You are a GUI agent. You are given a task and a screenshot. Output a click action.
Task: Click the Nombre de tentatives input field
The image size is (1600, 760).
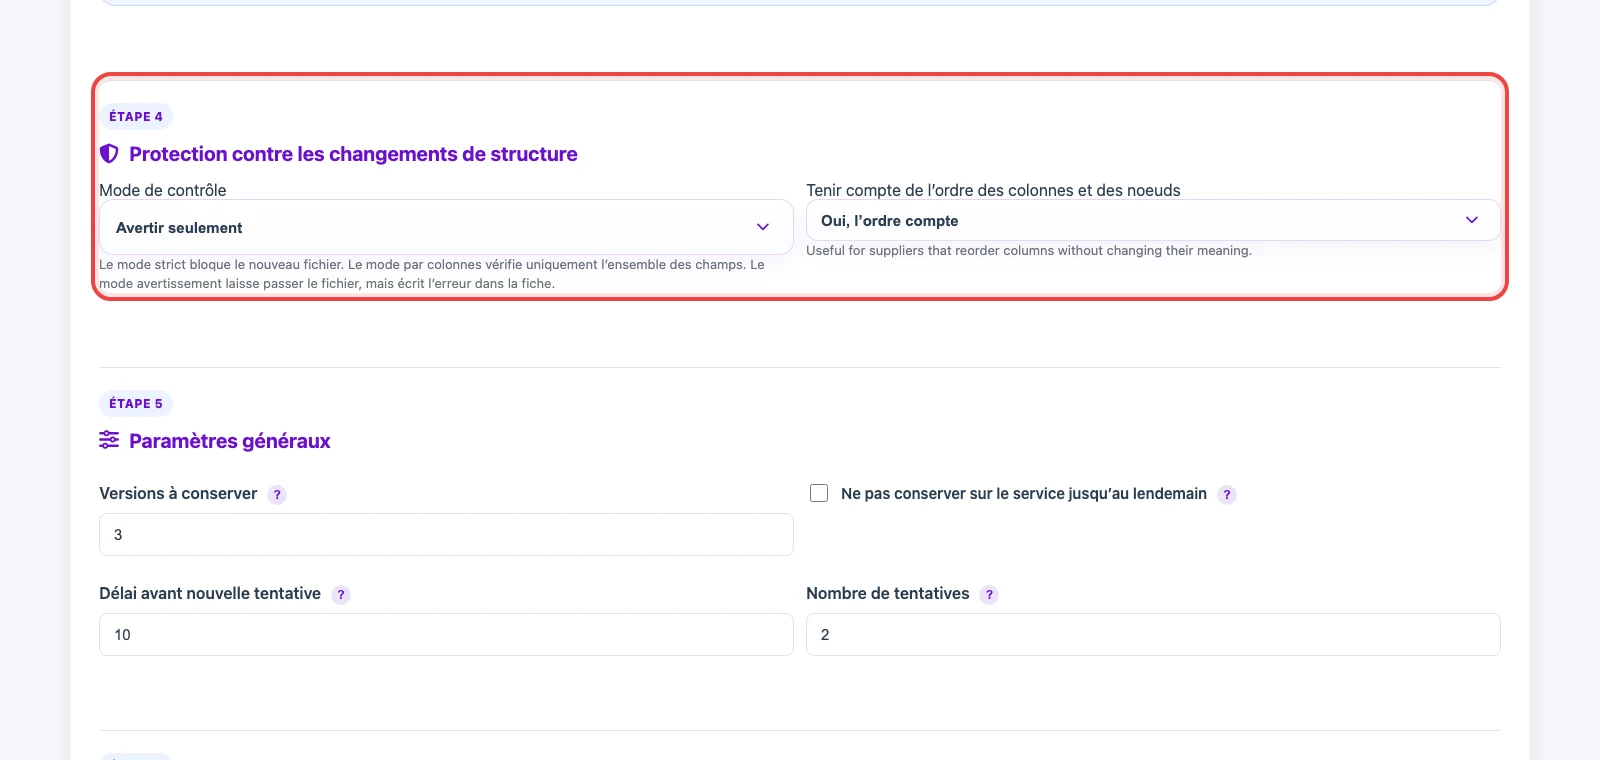(x=1153, y=634)
